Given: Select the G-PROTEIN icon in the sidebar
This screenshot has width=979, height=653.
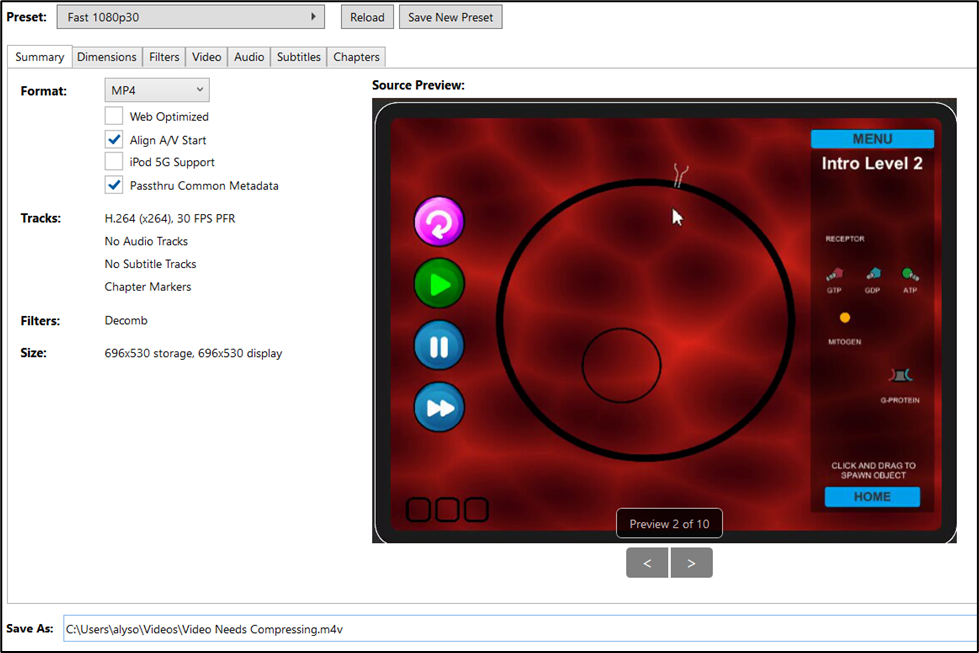Looking at the screenshot, I should (x=901, y=374).
